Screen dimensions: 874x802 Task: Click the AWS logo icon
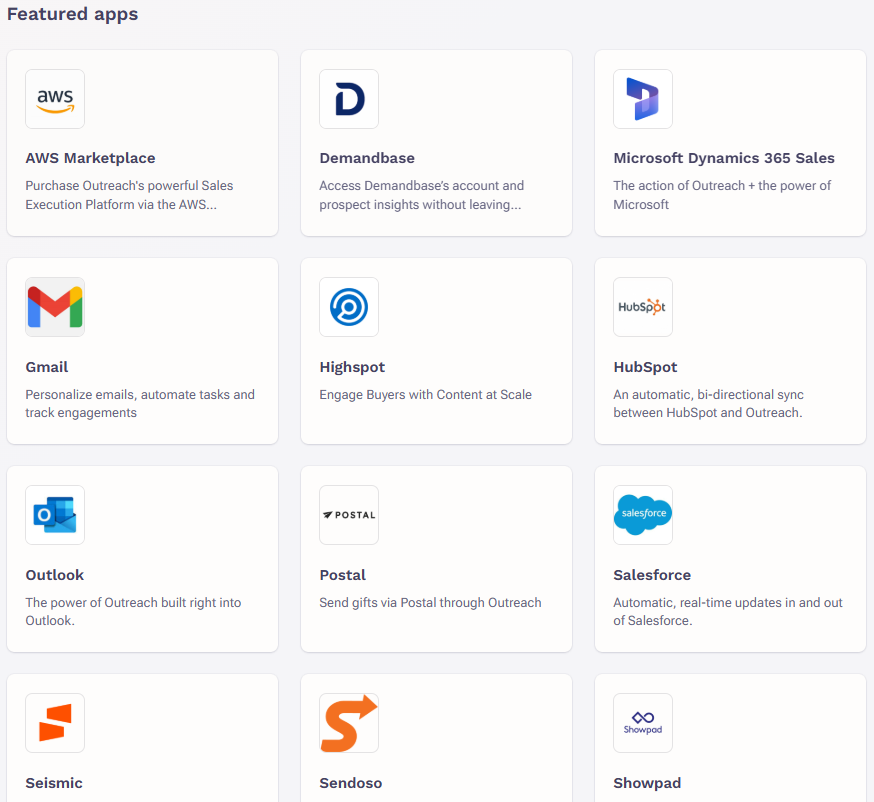click(x=55, y=99)
